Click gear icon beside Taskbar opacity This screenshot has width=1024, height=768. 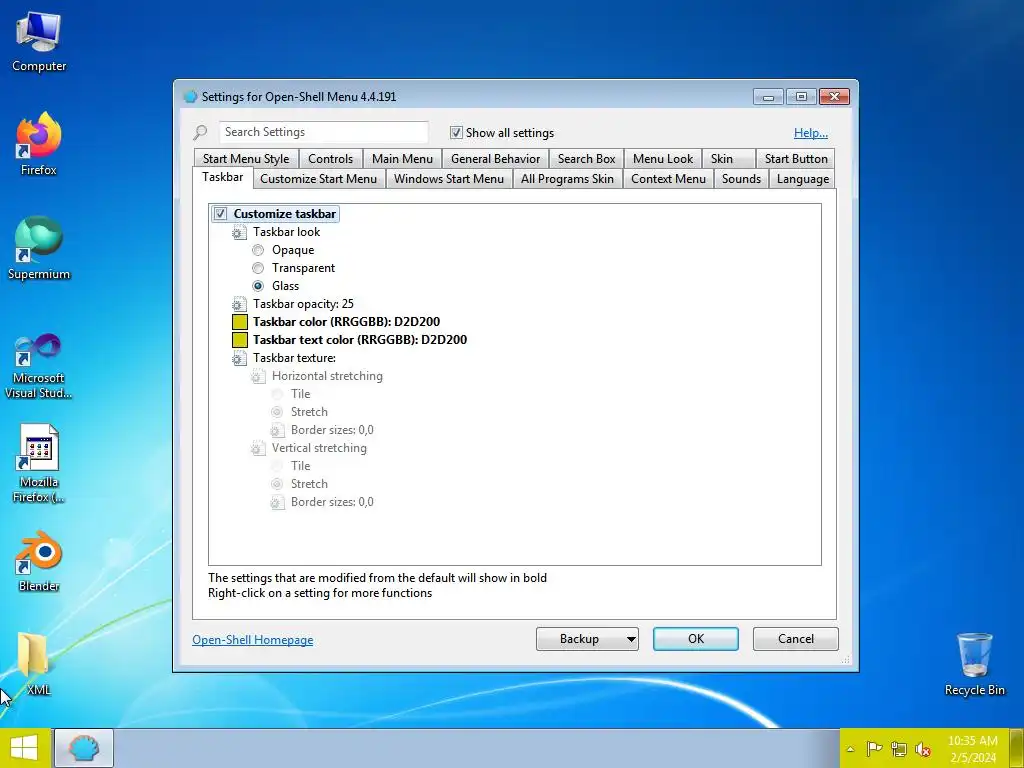(239, 304)
